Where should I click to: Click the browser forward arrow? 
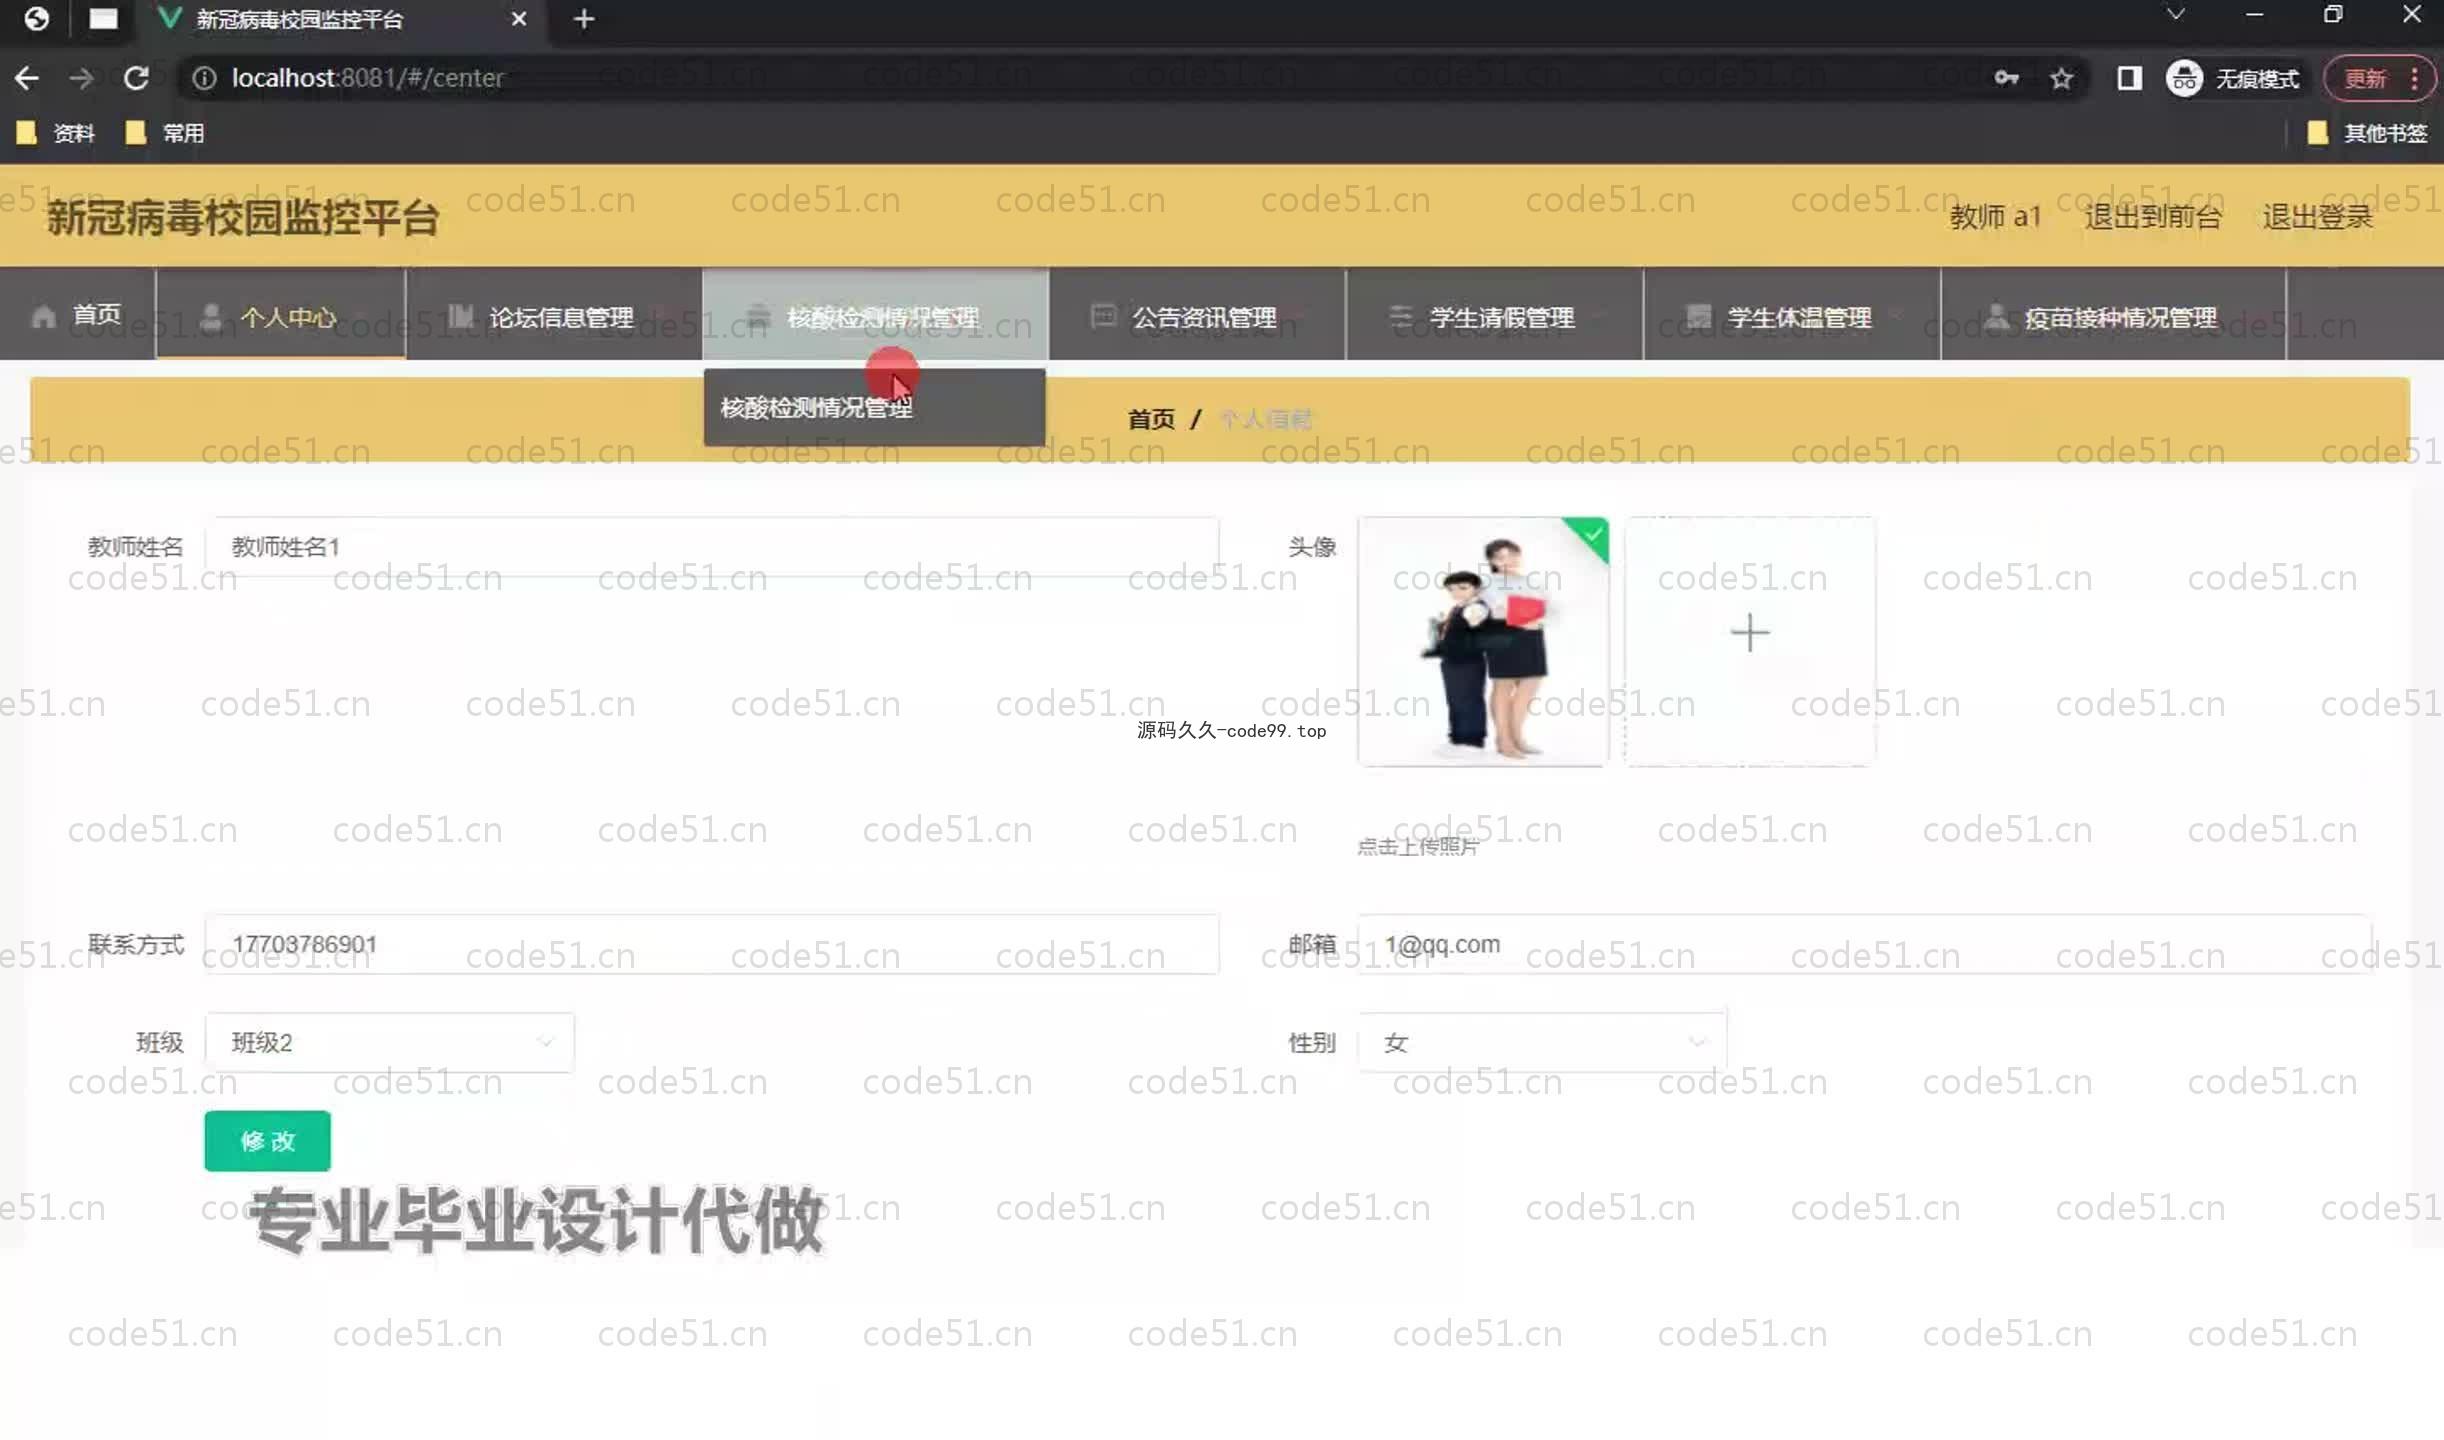click(x=82, y=78)
